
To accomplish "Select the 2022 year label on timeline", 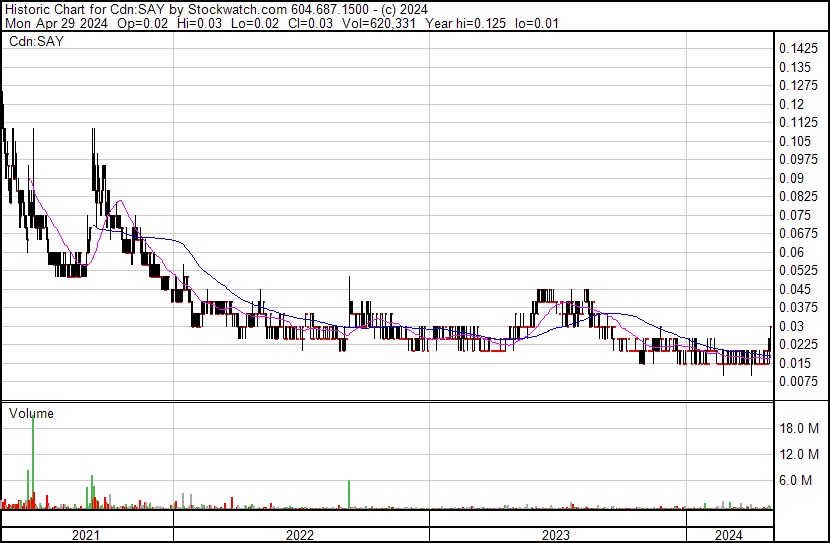I will pyautogui.click(x=300, y=535).
